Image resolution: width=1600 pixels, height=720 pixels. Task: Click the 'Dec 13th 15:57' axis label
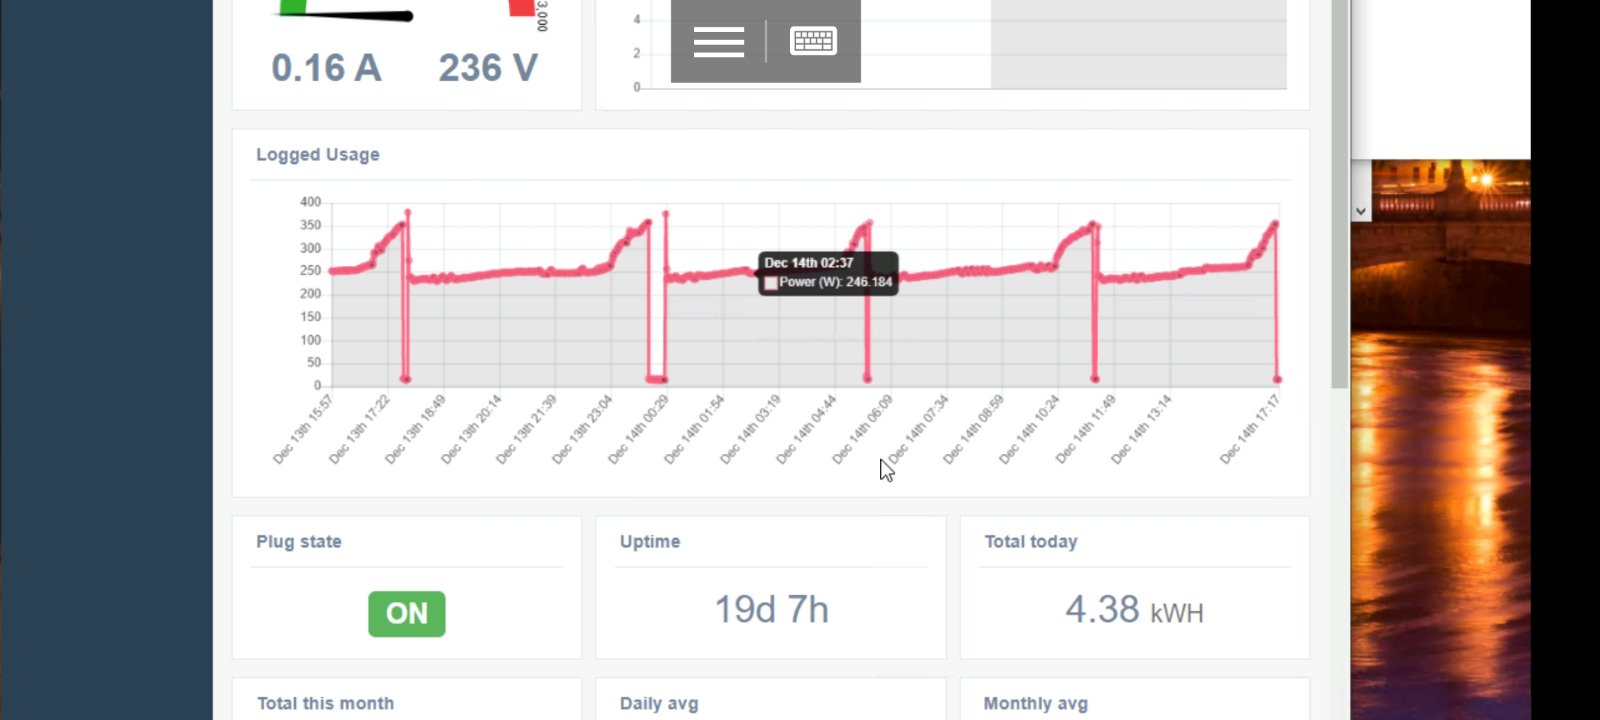304,430
